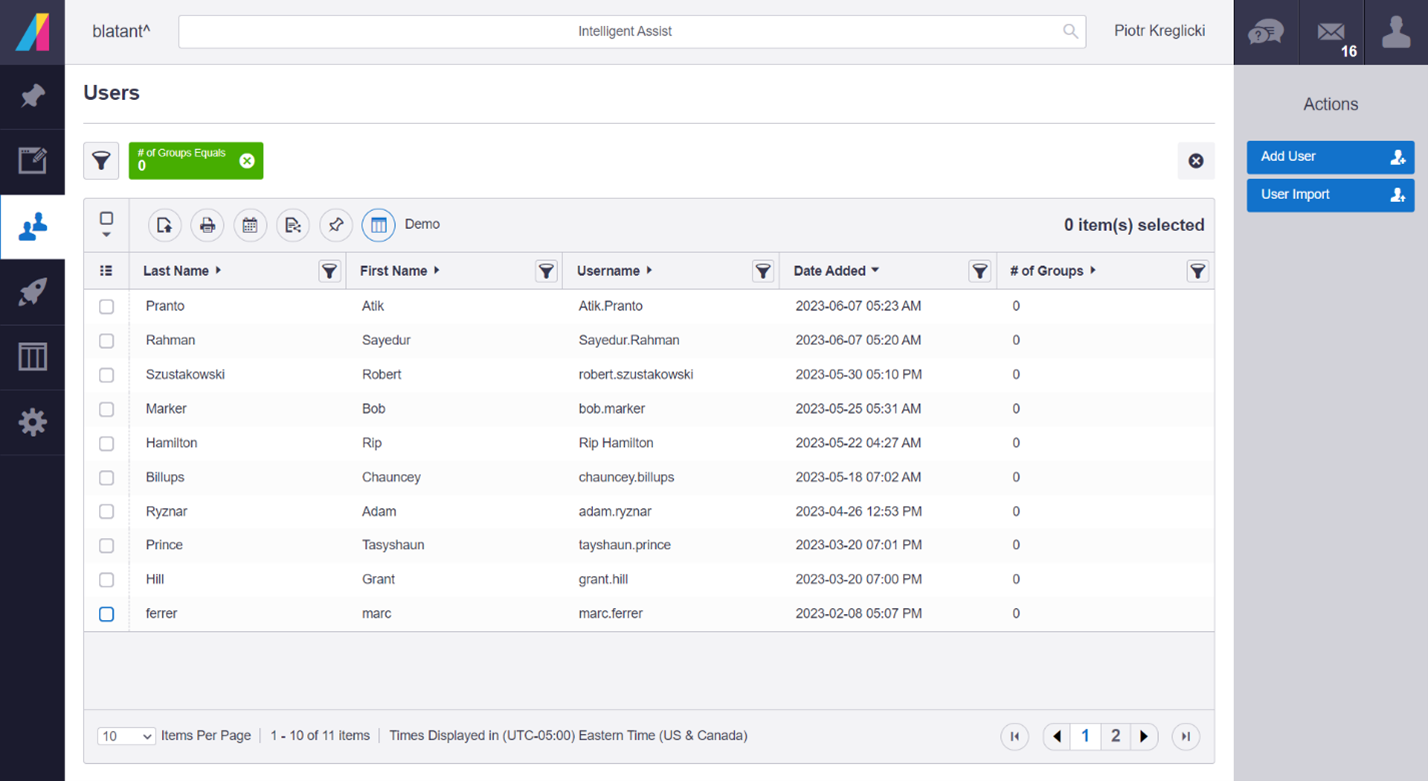
Task: Click the pin view toolbar icon
Action: pyautogui.click(x=336, y=225)
